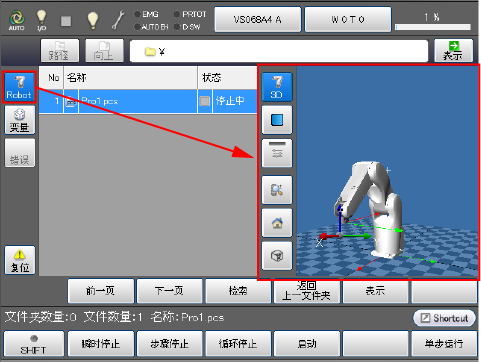481x362 pixels.
Task: Click the Shortcut button
Action: pyautogui.click(x=444, y=318)
